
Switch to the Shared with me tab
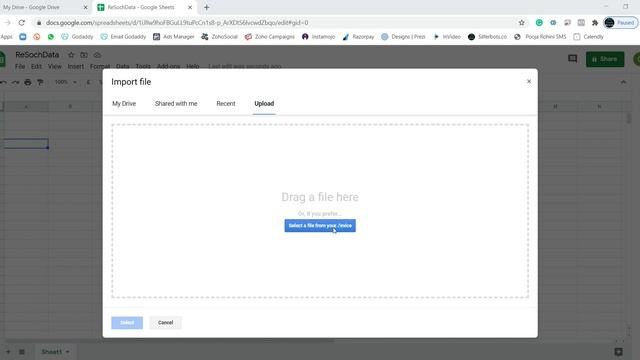[176, 104]
